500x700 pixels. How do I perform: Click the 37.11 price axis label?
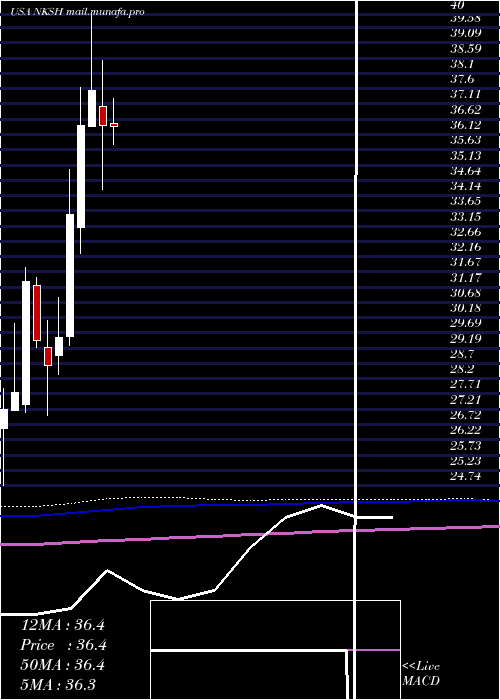[465, 94]
